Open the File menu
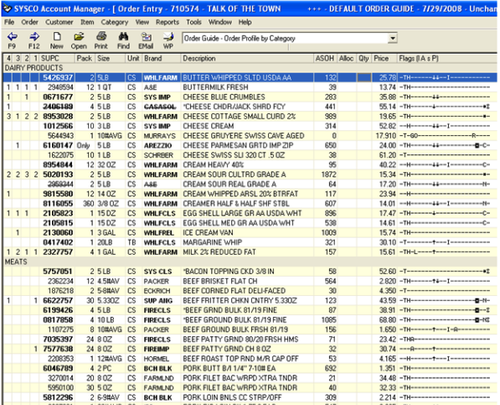This screenshot has height=405, width=500. (9, 22)
